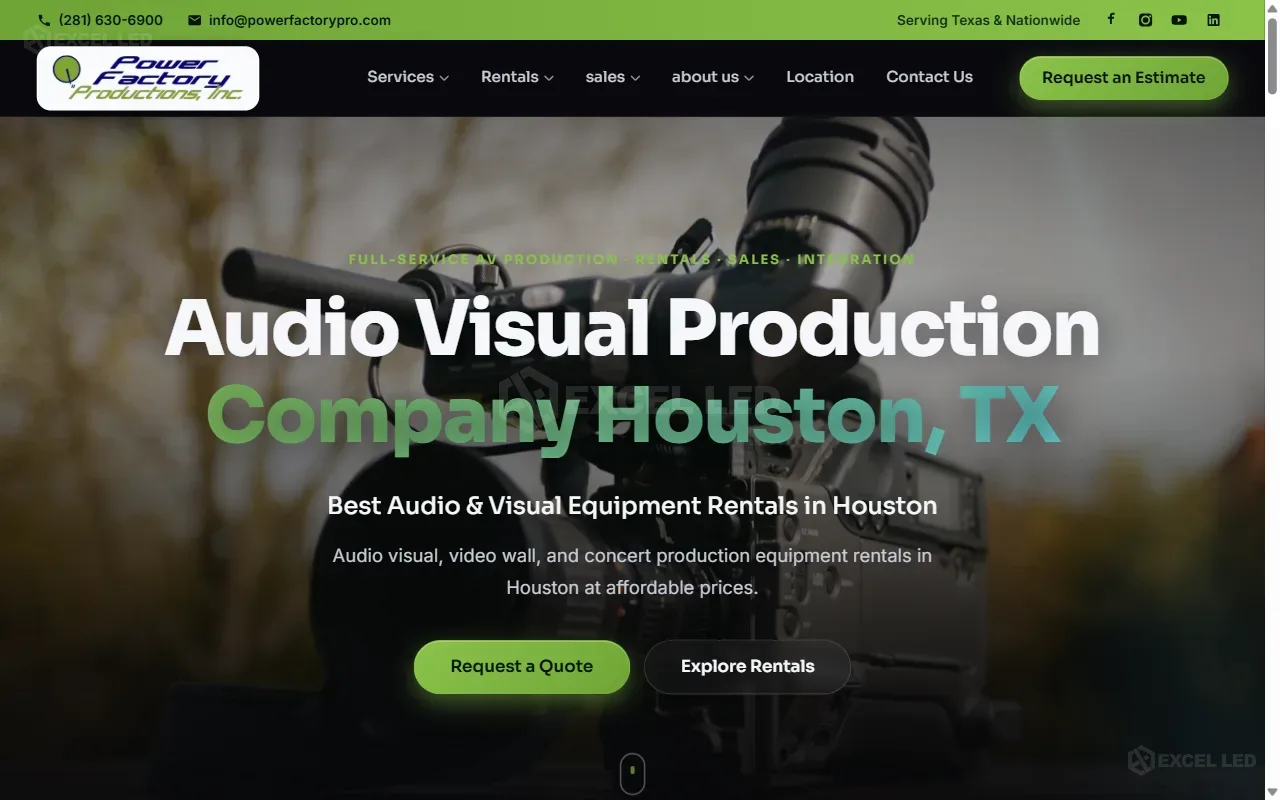Click the mouse scroll-down indicator icon
1280x800 pixels.
632,773
